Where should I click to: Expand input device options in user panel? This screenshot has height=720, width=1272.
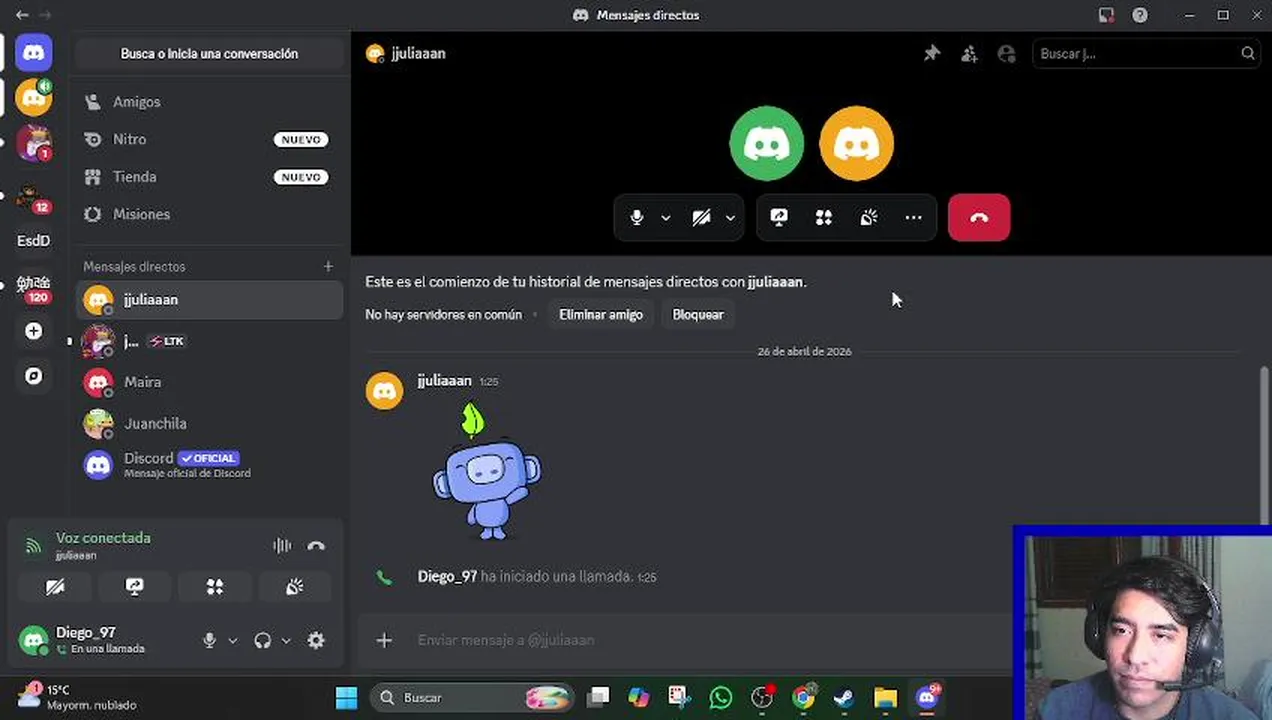pyautogui.click(x=233, y=641)
